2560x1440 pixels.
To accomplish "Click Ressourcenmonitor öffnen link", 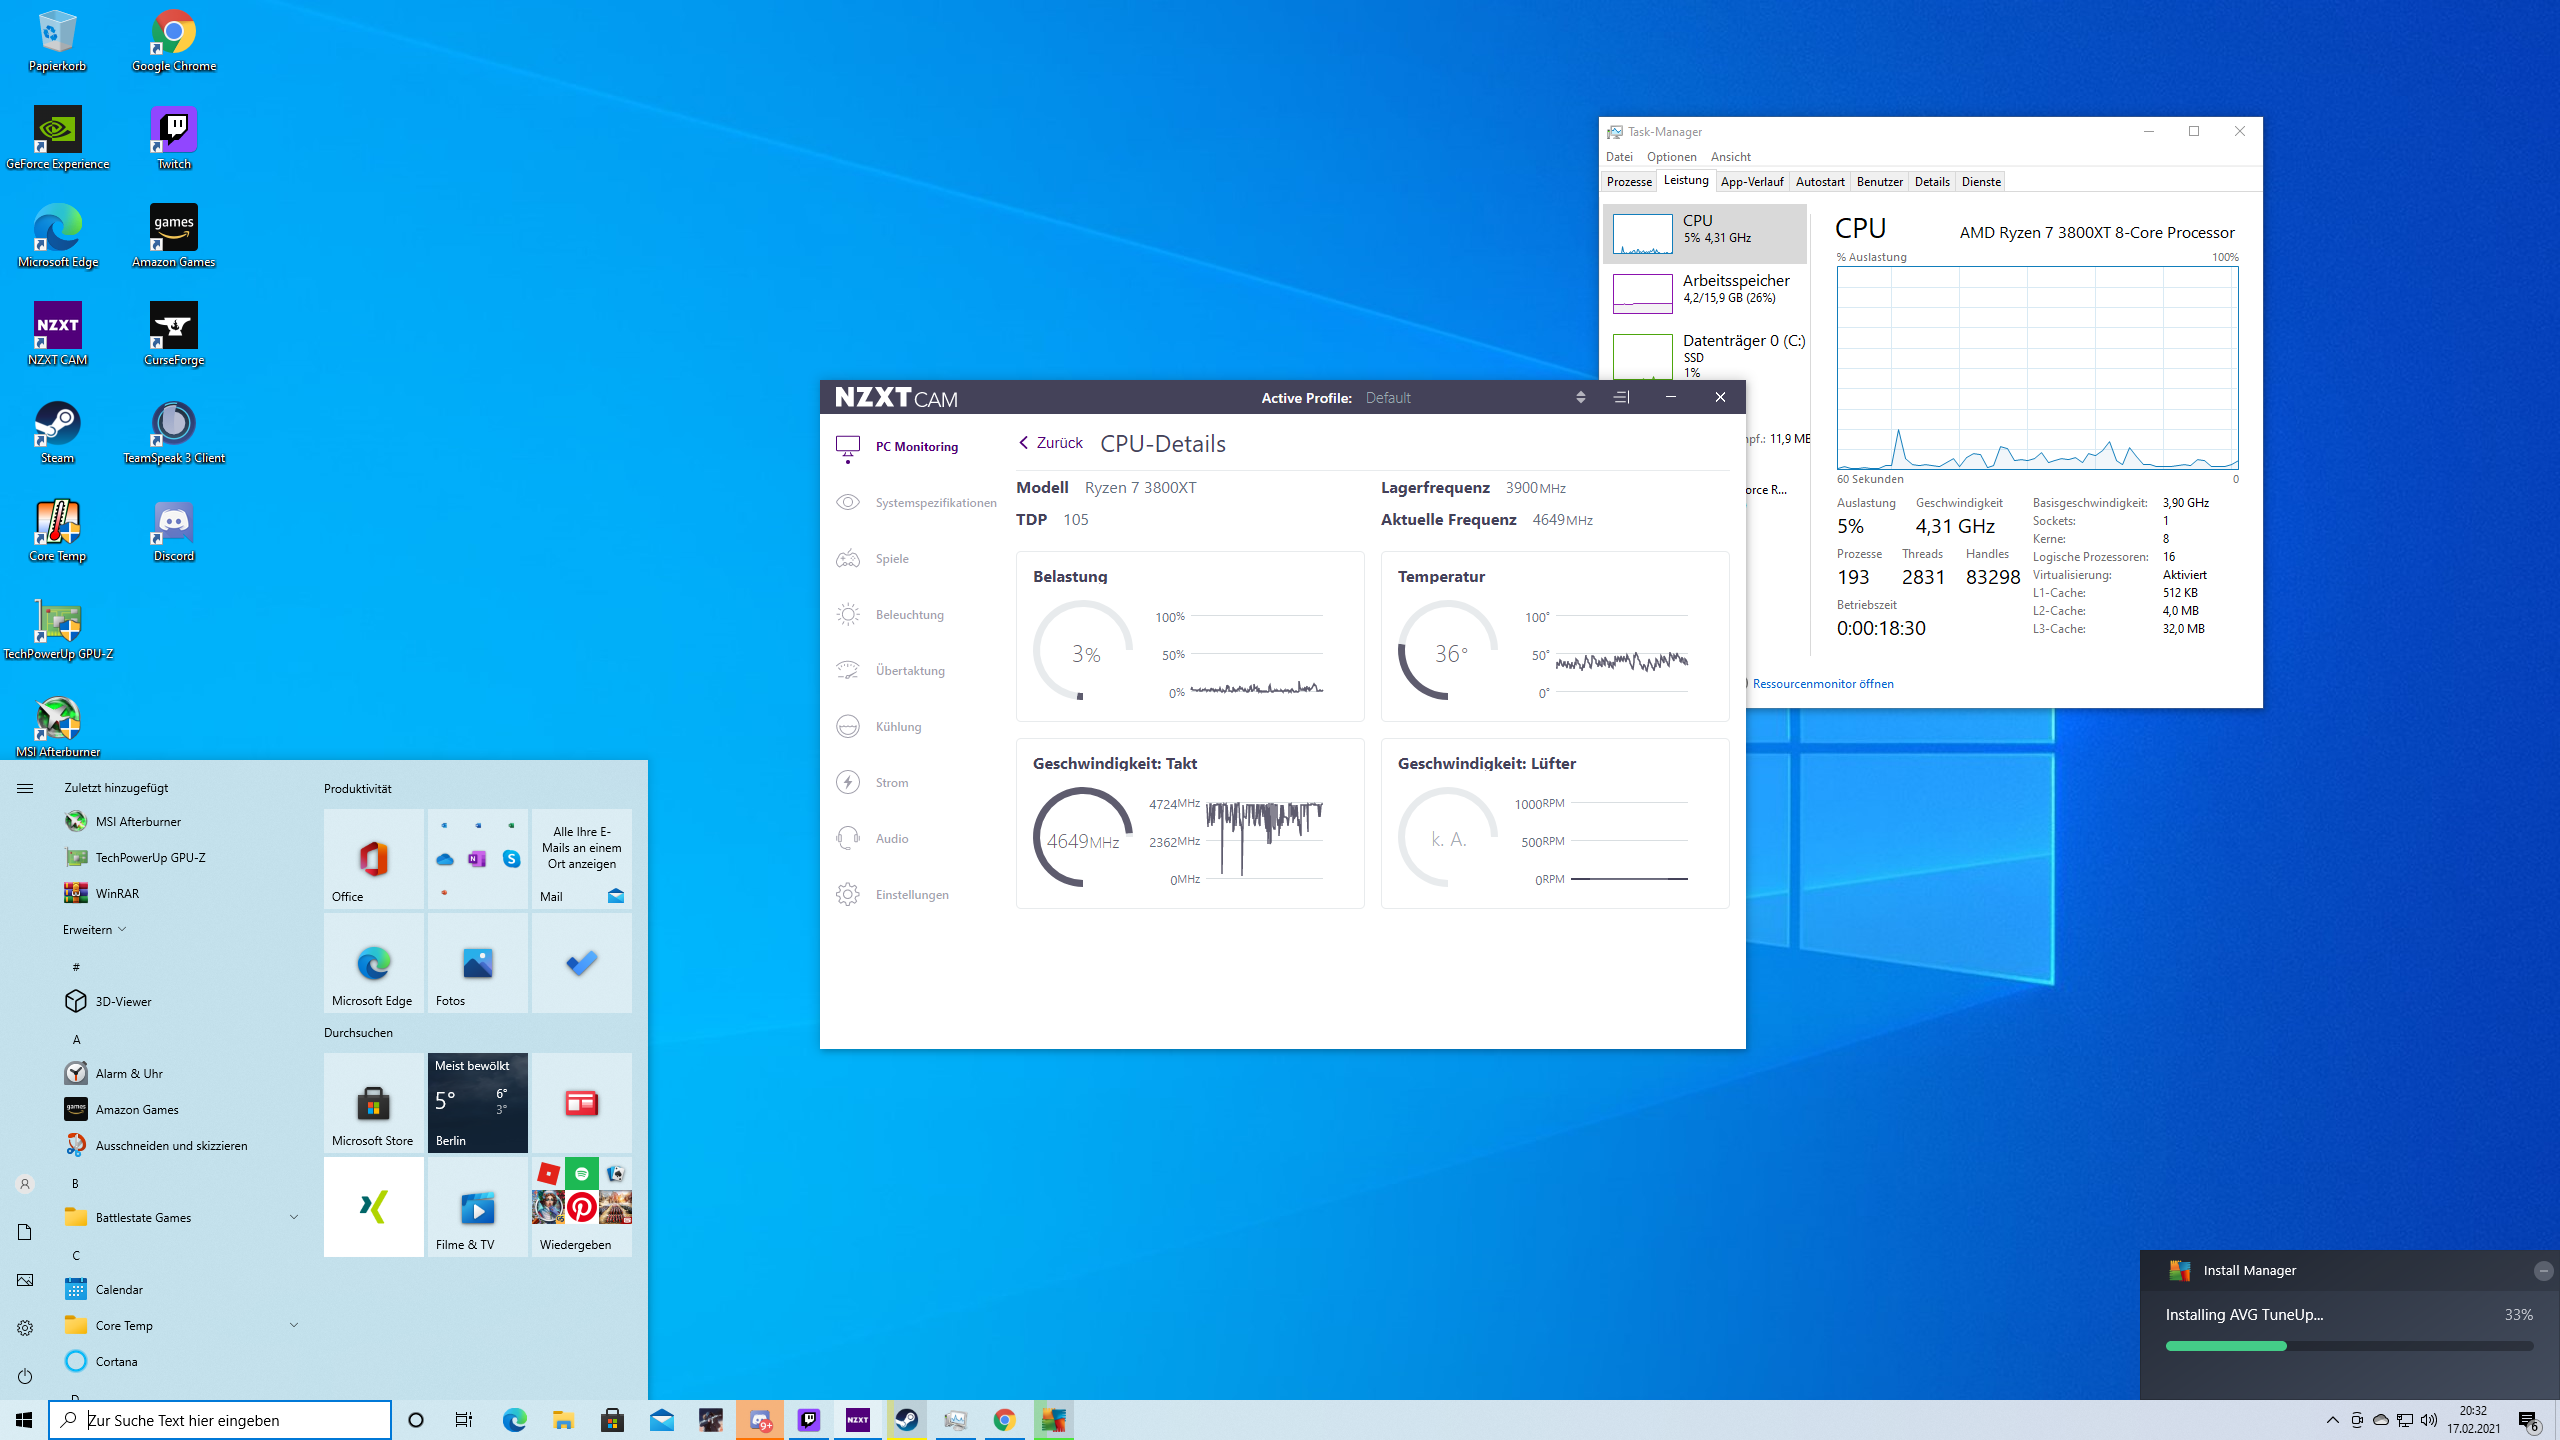I will [x=1822, y=684].
